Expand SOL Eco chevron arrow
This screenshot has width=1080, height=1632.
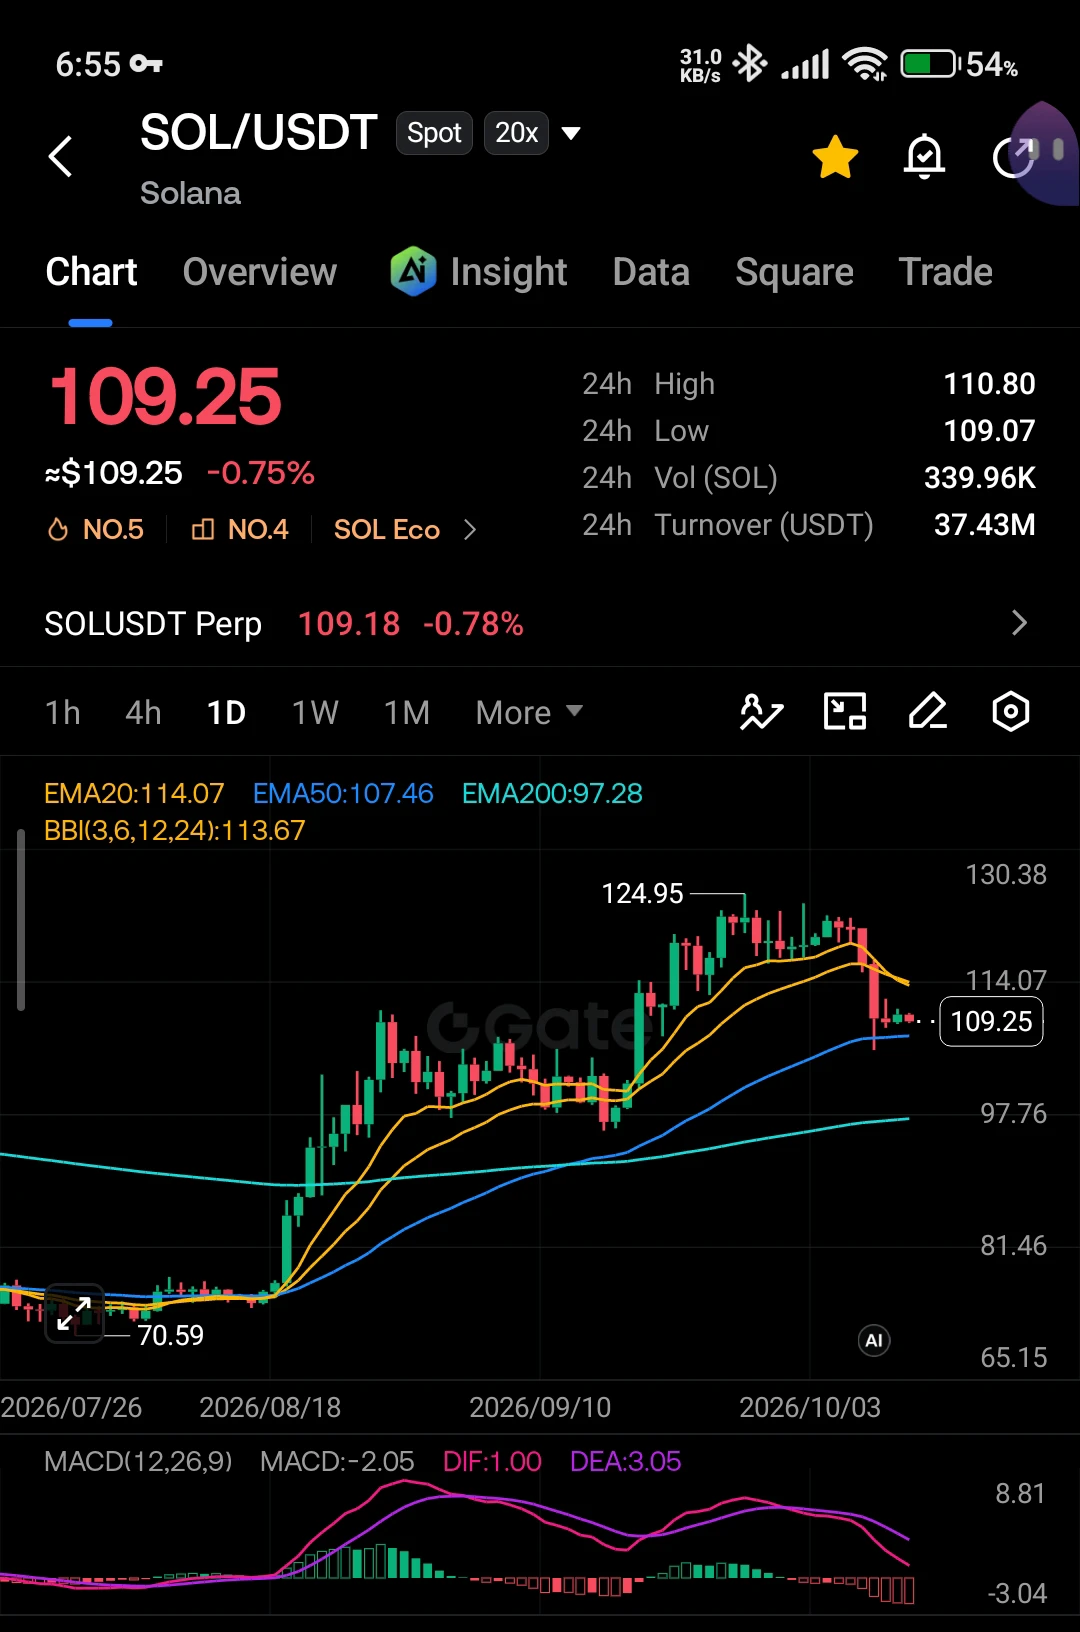(470, 529)
